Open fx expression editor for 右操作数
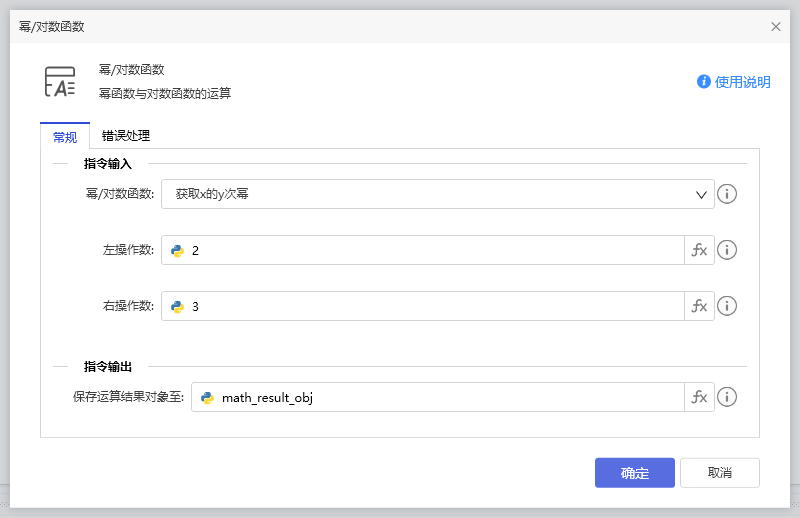This screenshot has width=800, height=518. pyautogui.click(x=699, y=307)
